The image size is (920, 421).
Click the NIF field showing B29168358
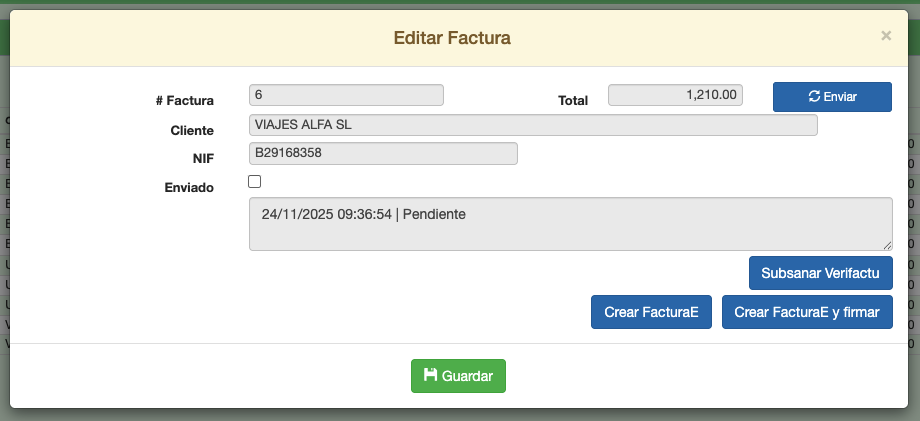click(382, 153)
